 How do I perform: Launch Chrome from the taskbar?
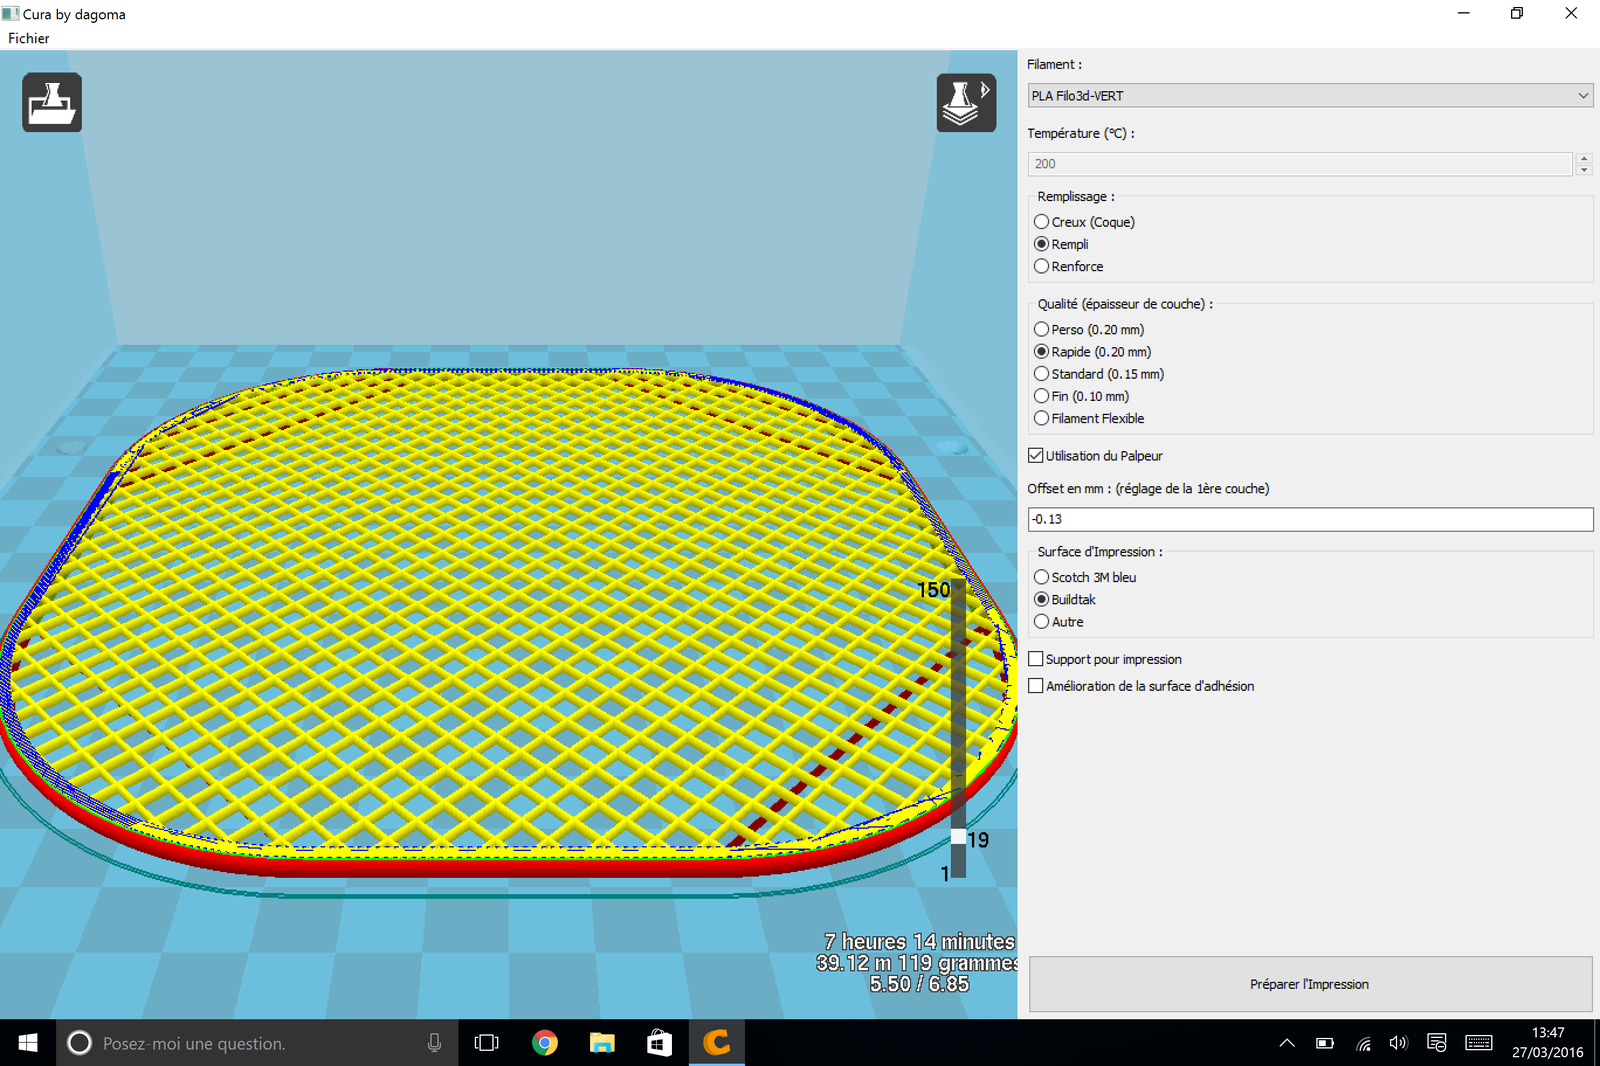[545, 1043]
